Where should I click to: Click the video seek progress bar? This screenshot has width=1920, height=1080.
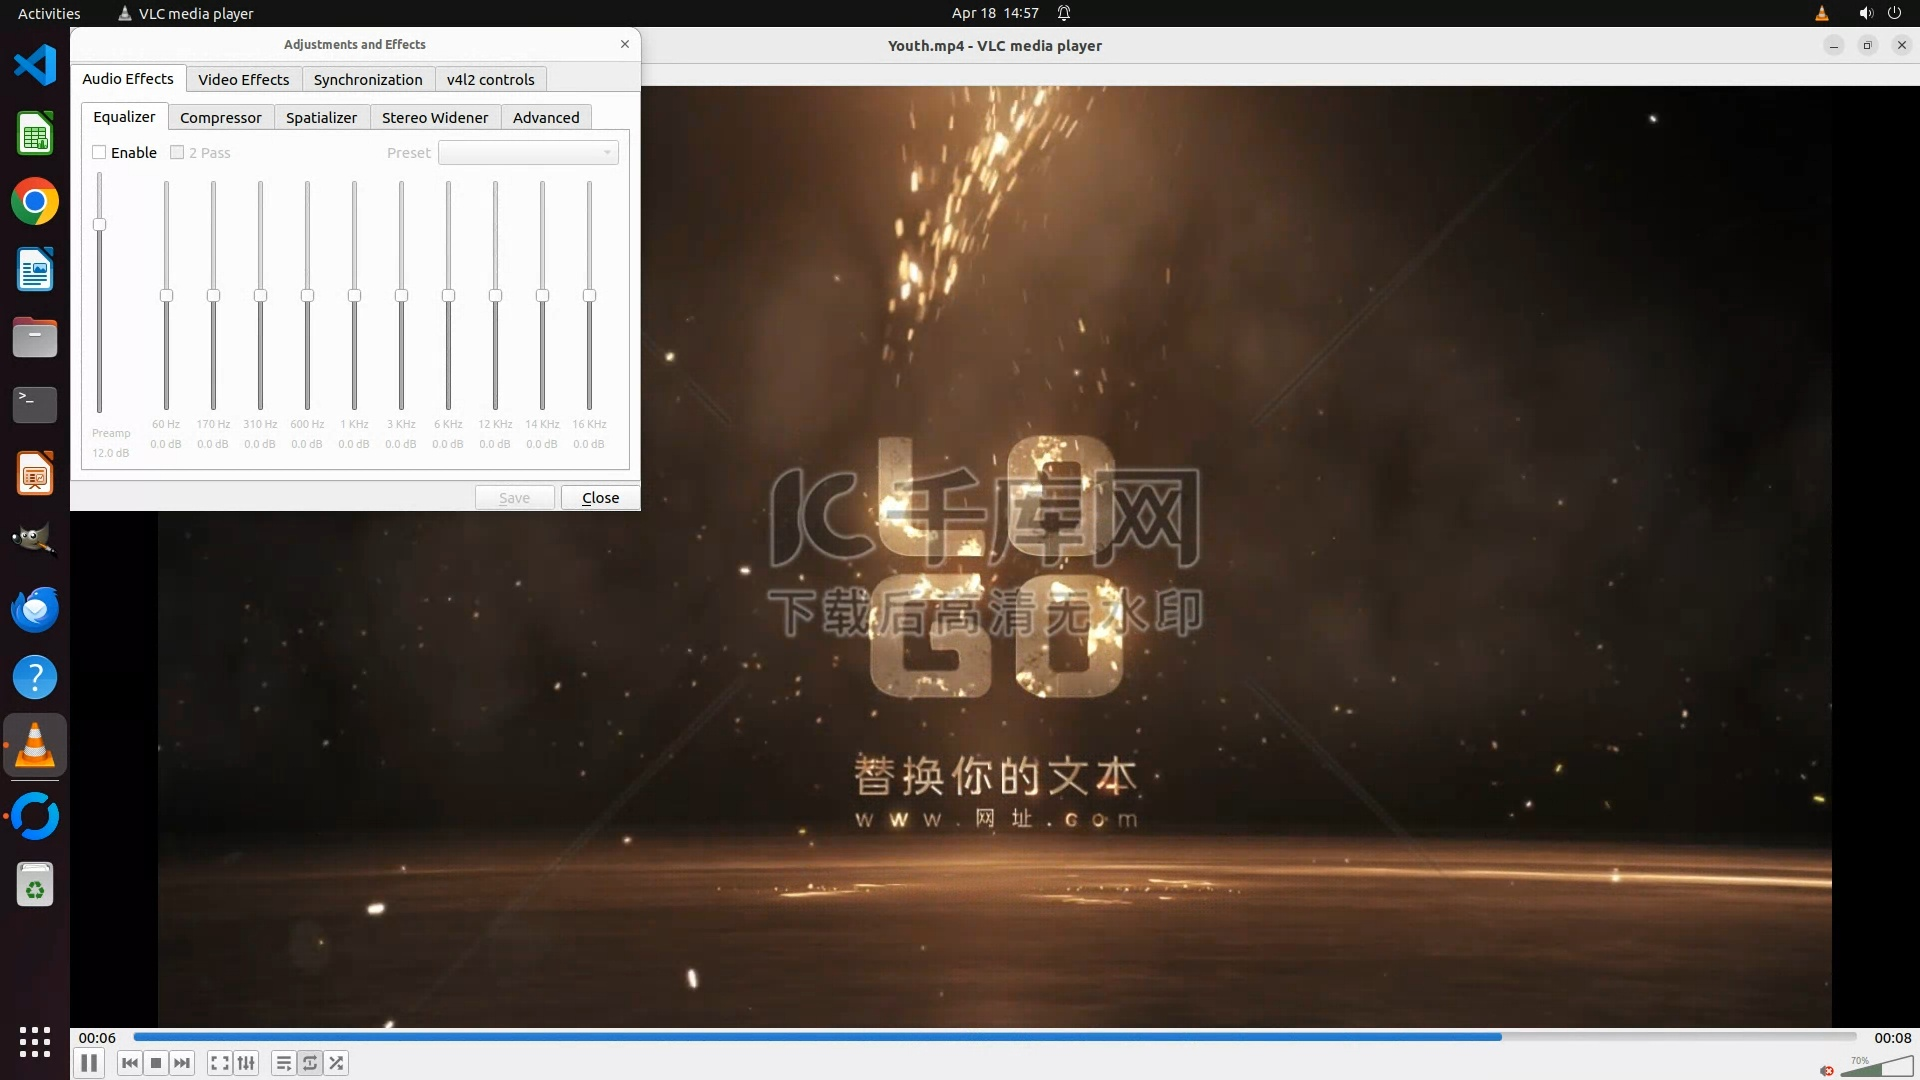click(994, 1037)
